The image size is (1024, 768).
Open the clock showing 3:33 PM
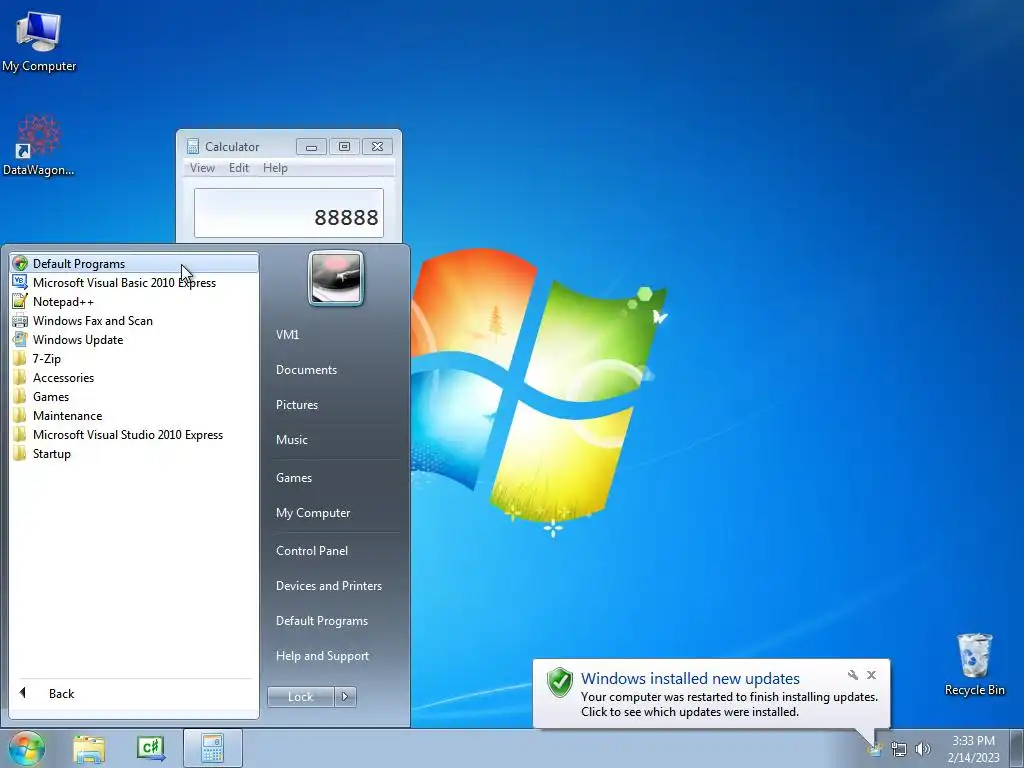(x=973, y=749)
